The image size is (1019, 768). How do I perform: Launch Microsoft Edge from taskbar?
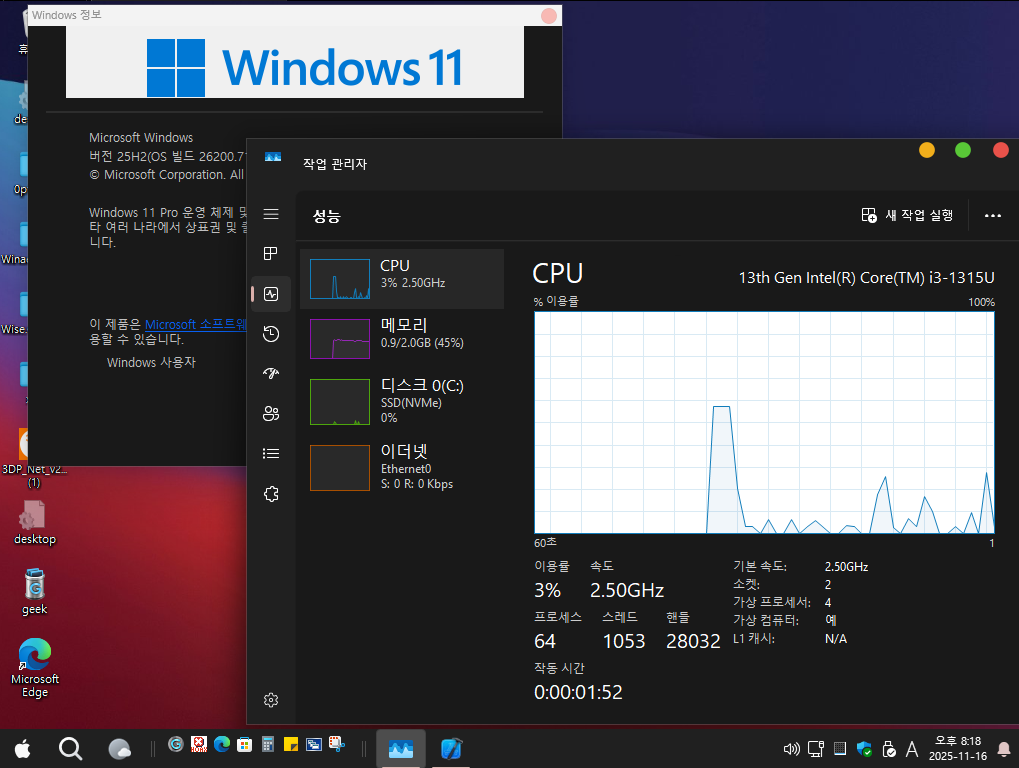click(x=222, y=744)
